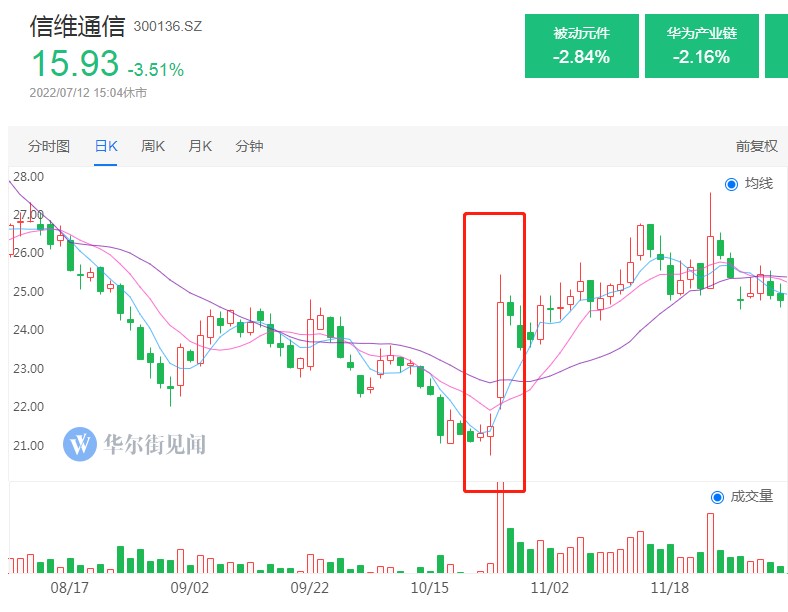Switch to the 分时图 tab
This screenshot has height=612, width=788.
(49, 146)
